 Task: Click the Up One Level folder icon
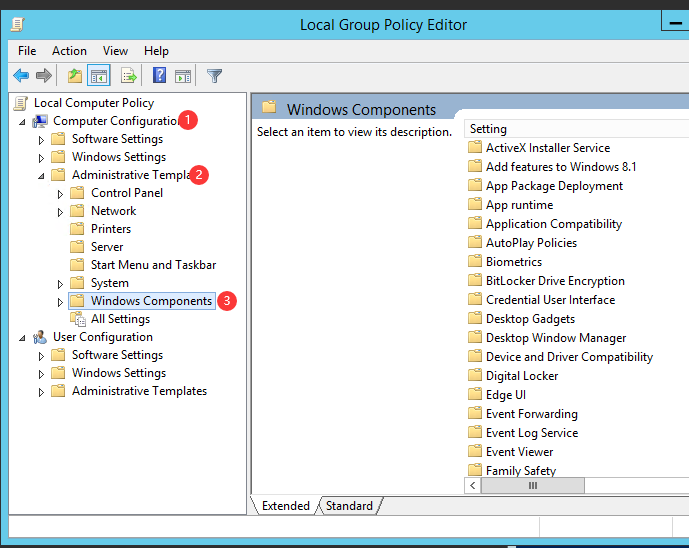(x=75, y=75)
